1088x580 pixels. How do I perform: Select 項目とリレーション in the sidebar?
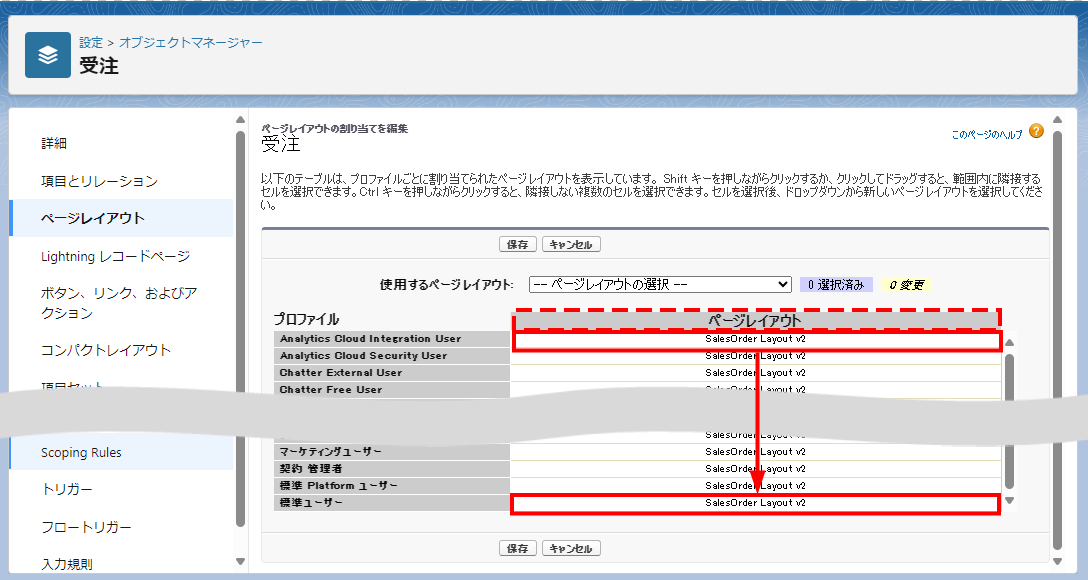coord(99,181)
